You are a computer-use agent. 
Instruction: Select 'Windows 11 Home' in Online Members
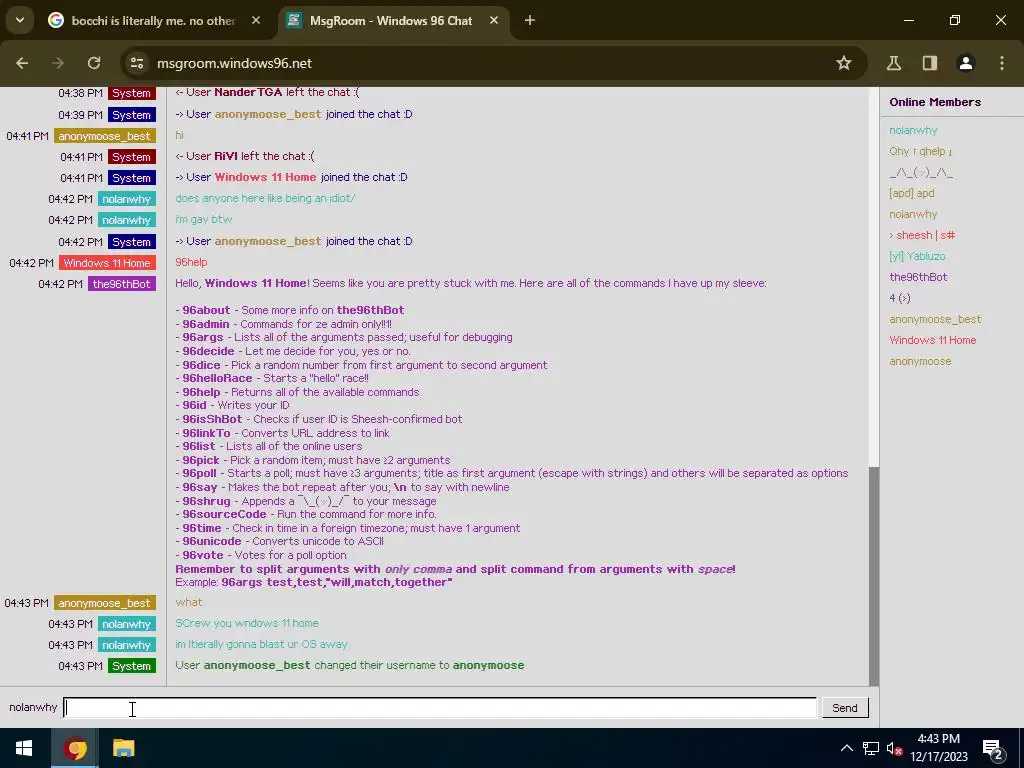[x=933, y=340]
